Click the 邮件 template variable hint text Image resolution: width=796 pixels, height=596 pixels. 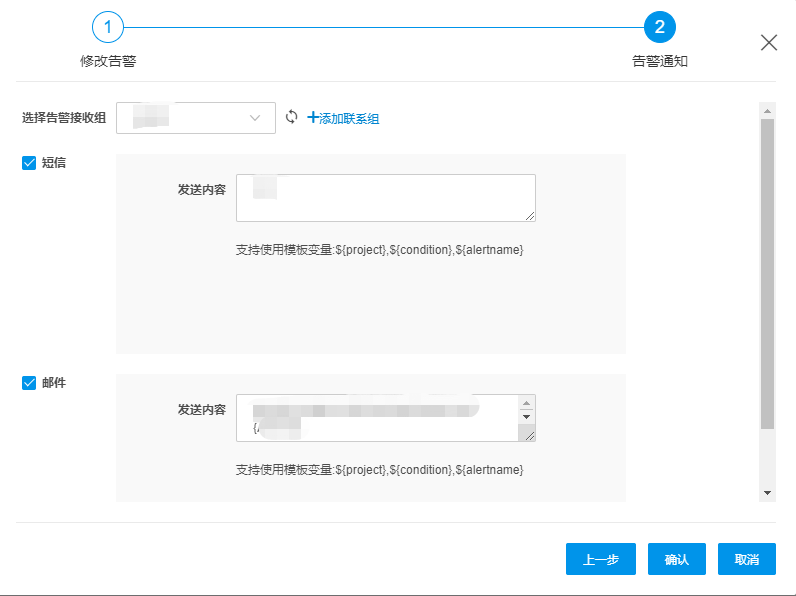[379, 470]
